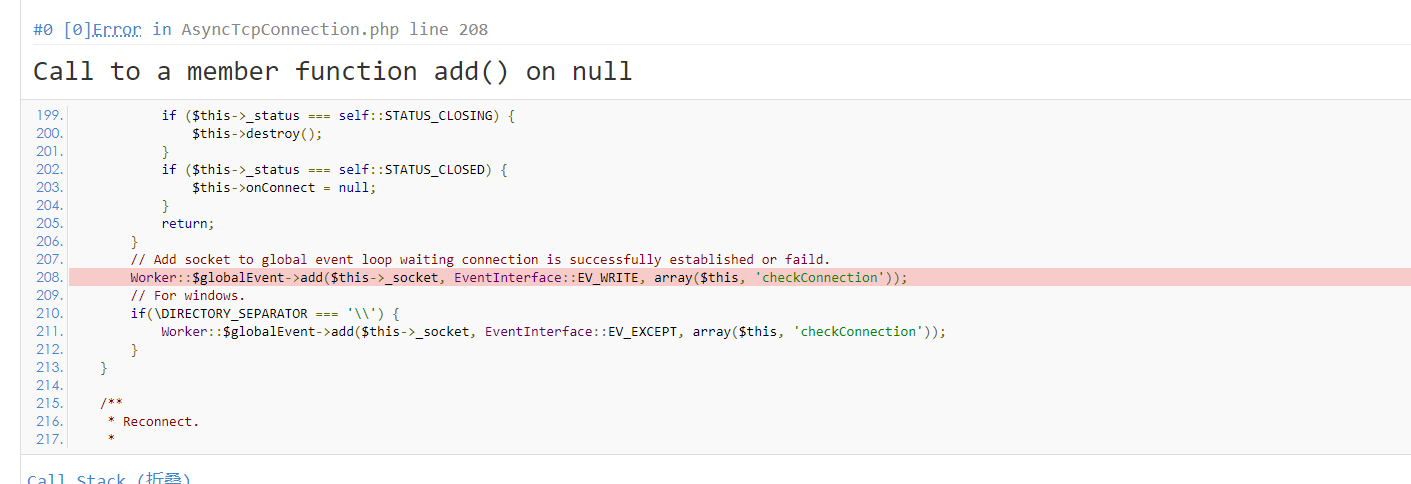Click the $this->destroy() call on line 200
The height and width of the screenshot is (484, 1411).
[258, 133]
